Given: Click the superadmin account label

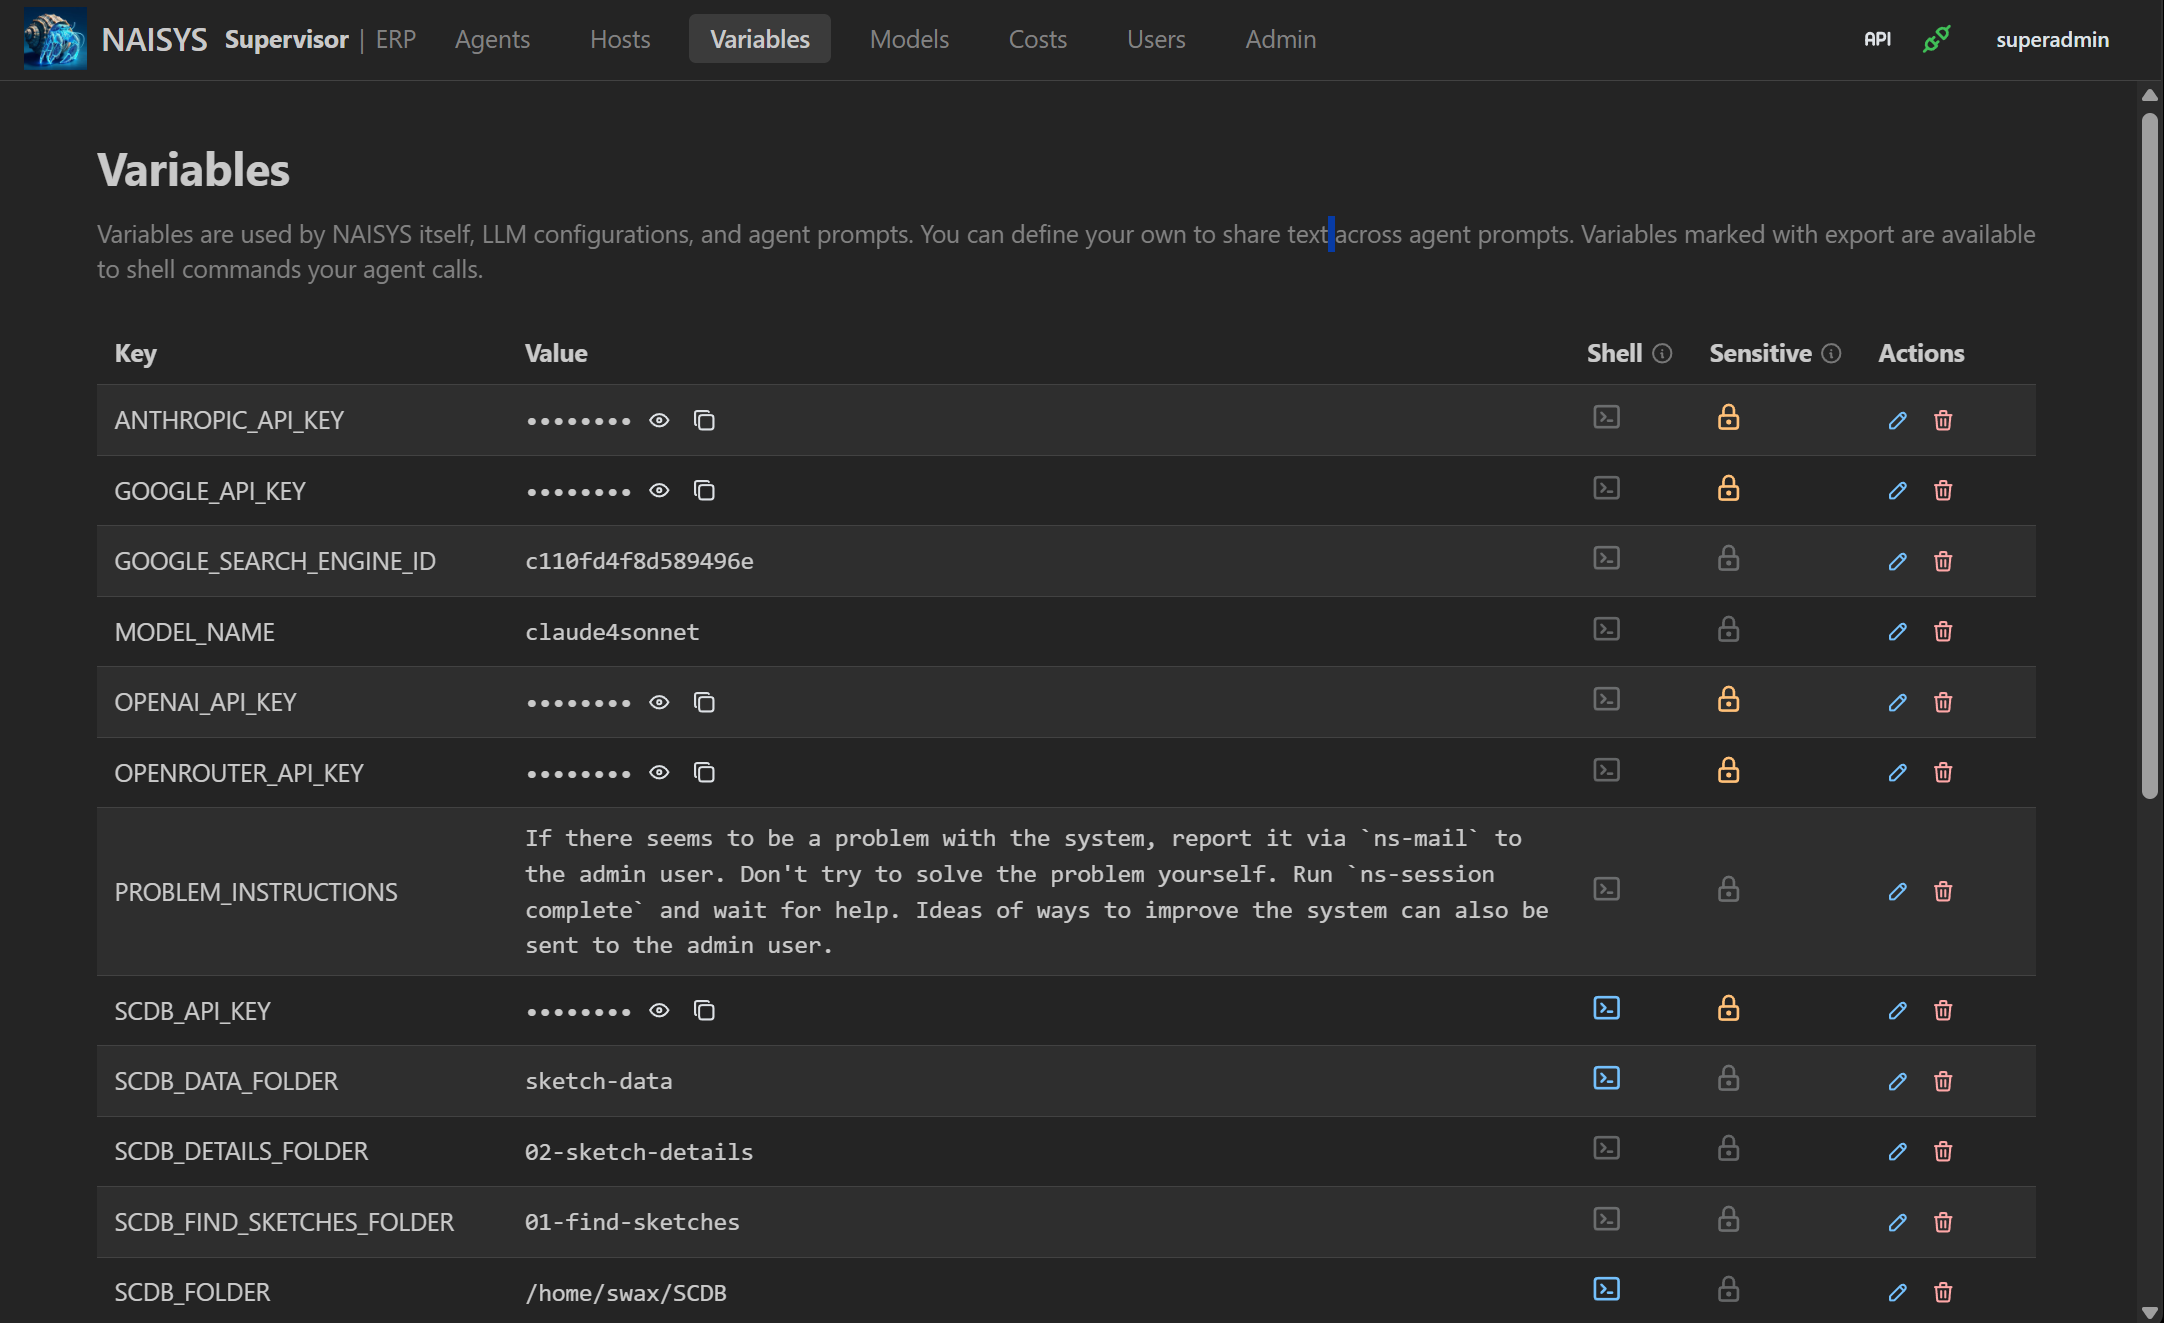Looking at the screenshot, I should pyautogui.click(x=2052, y=39).
